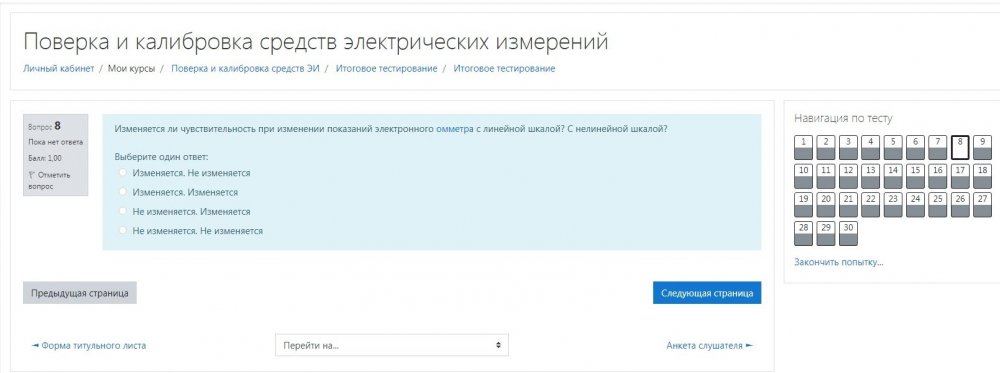Click the 'Мои курсы' breadcrumb text
The height and width of the screenshot is (373, 1000).
pos(131,68)
